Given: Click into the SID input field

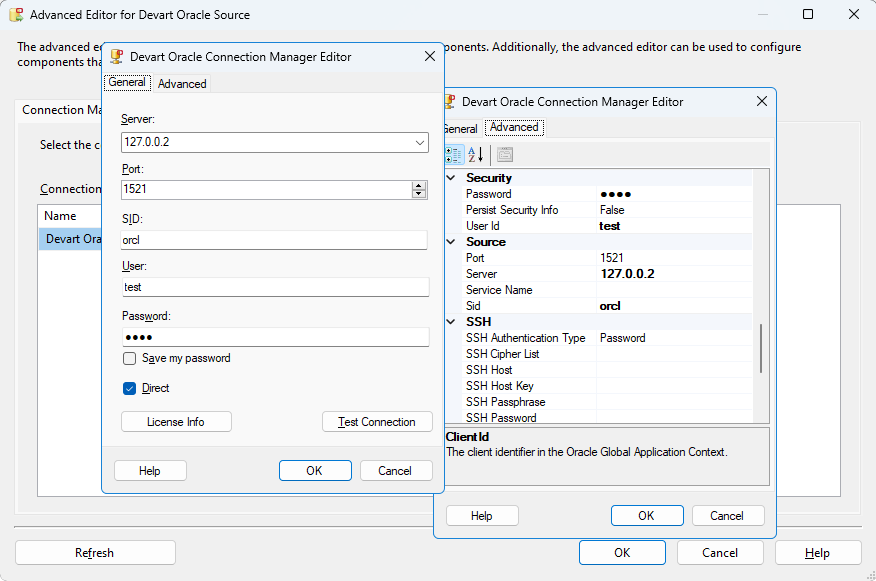Looking at the screenshot, I should pyautogui.click(x=274, y=240).
